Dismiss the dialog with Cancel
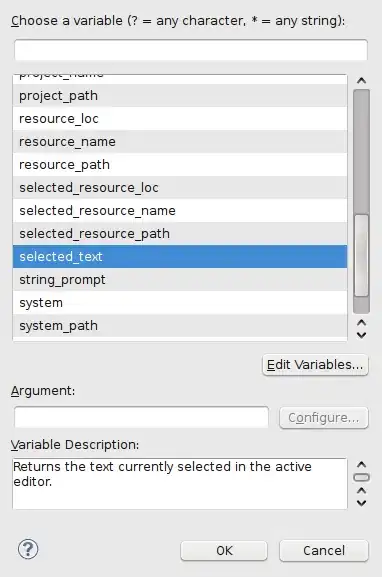The image size is (382, 577). point(324,551)
